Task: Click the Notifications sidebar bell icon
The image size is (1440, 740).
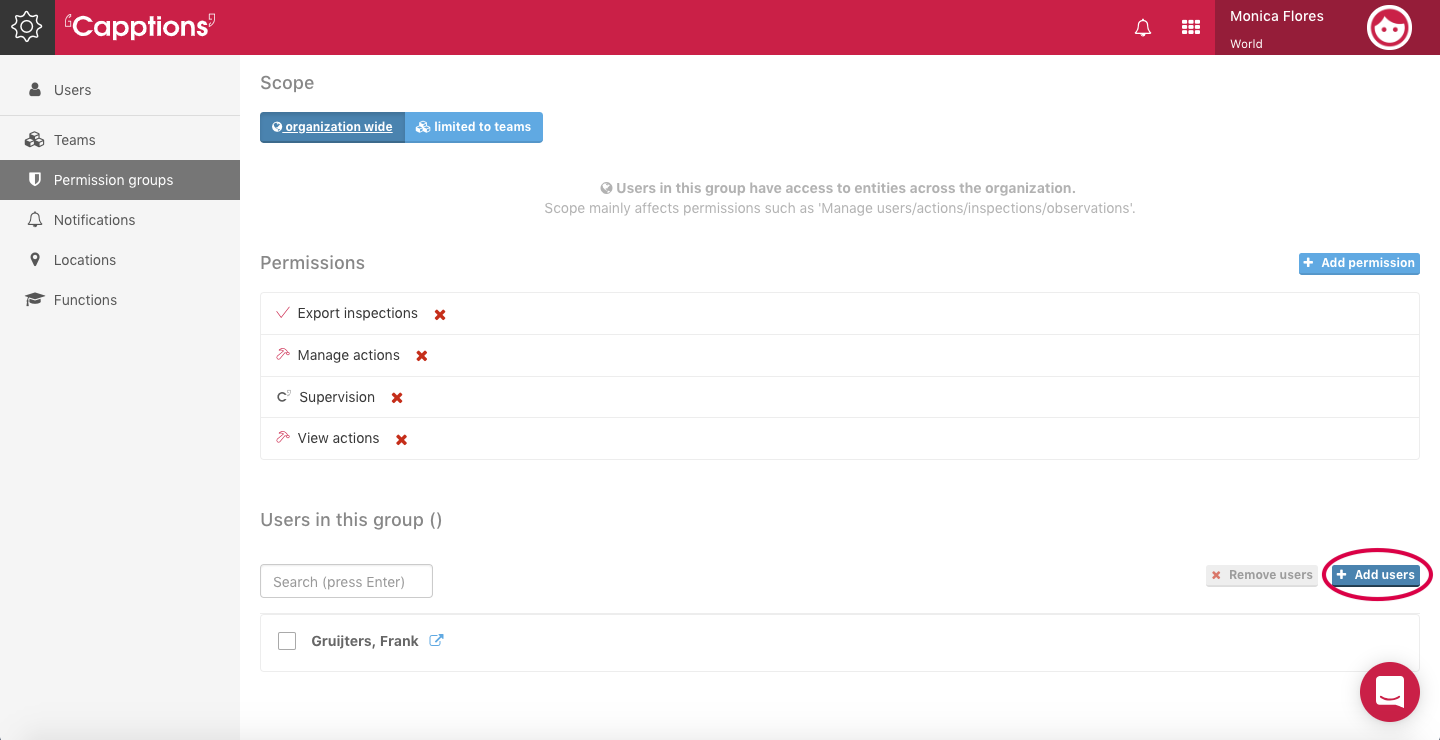Action: tap(35, 220)
